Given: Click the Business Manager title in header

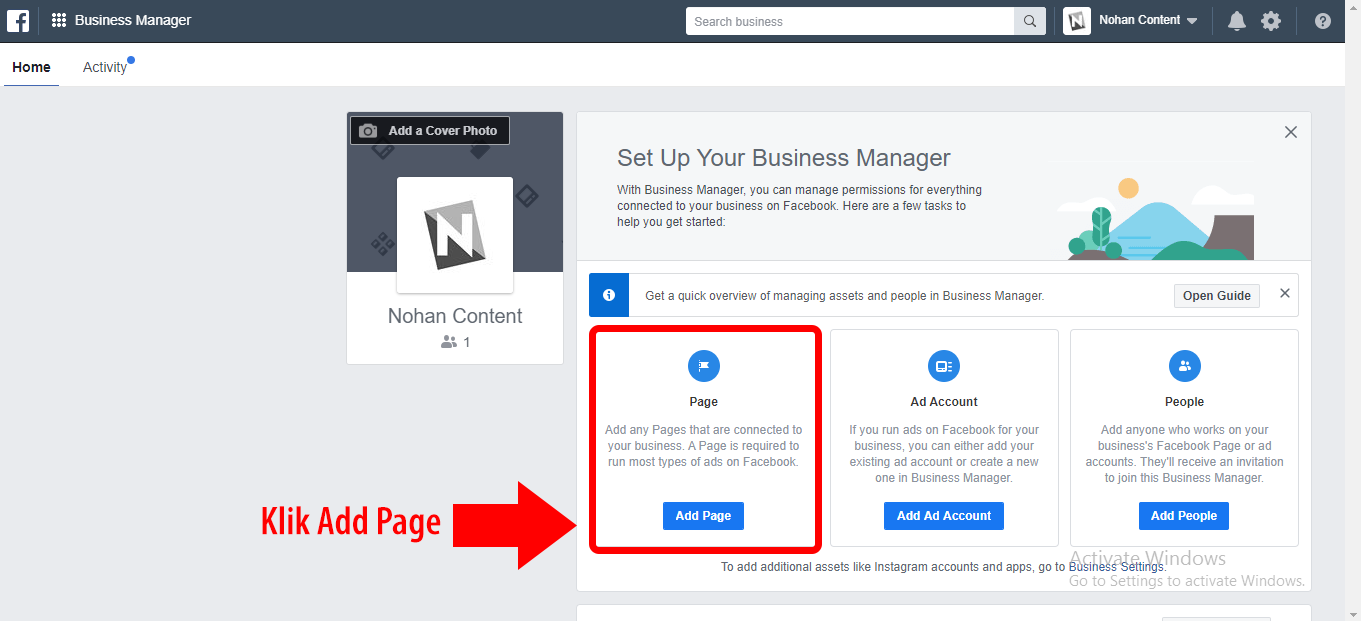Looking at the screenshot, I should (x=133, y=20).
